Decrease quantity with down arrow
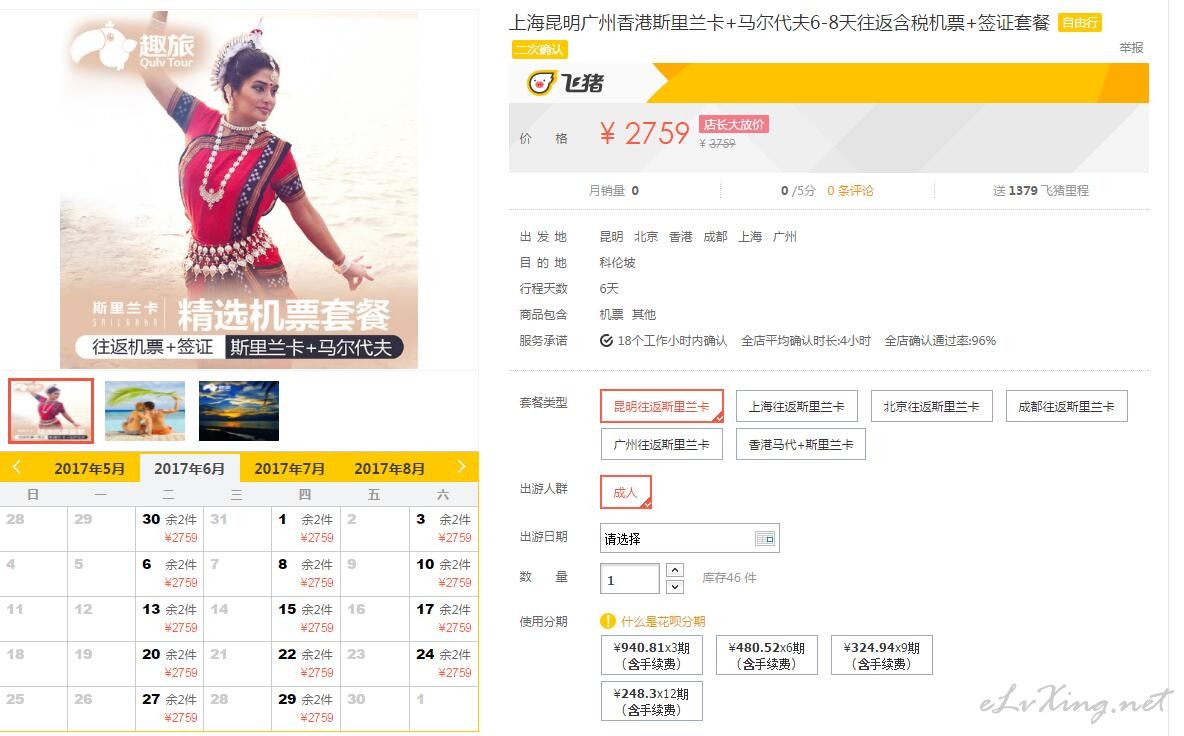The image size is (1184, 736). (x=674, y=586)
